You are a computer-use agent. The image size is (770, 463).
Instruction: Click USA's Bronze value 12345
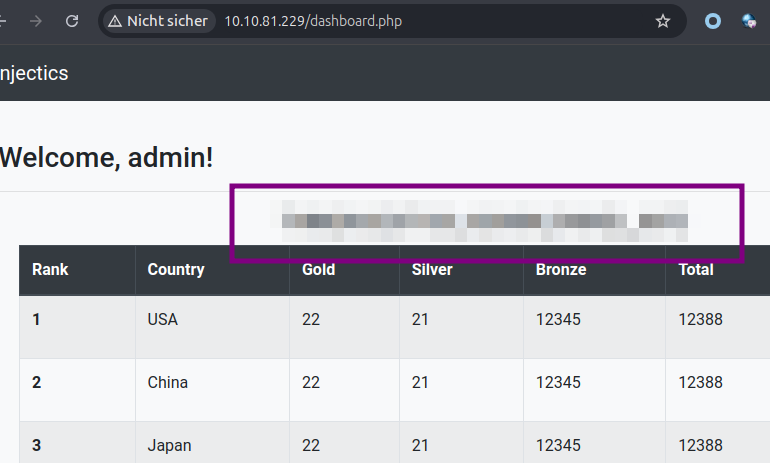click(558, 320)
